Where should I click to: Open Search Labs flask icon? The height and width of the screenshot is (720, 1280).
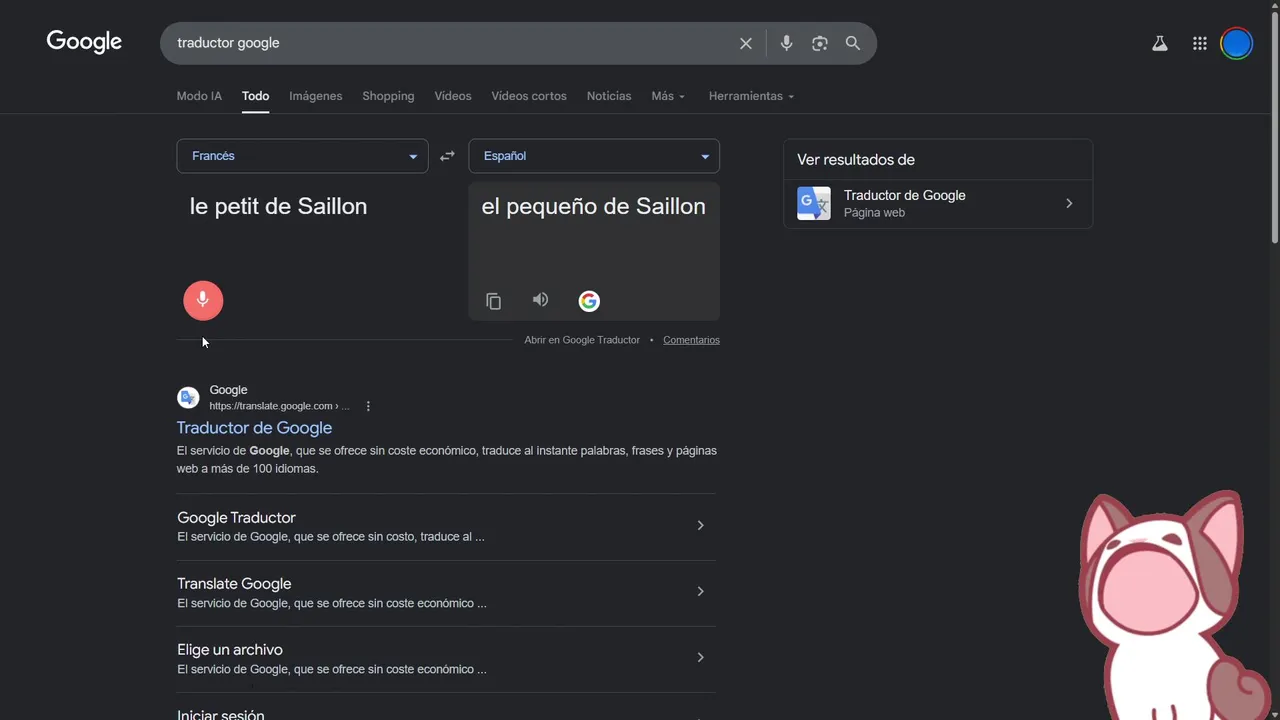click(1160, 43)
